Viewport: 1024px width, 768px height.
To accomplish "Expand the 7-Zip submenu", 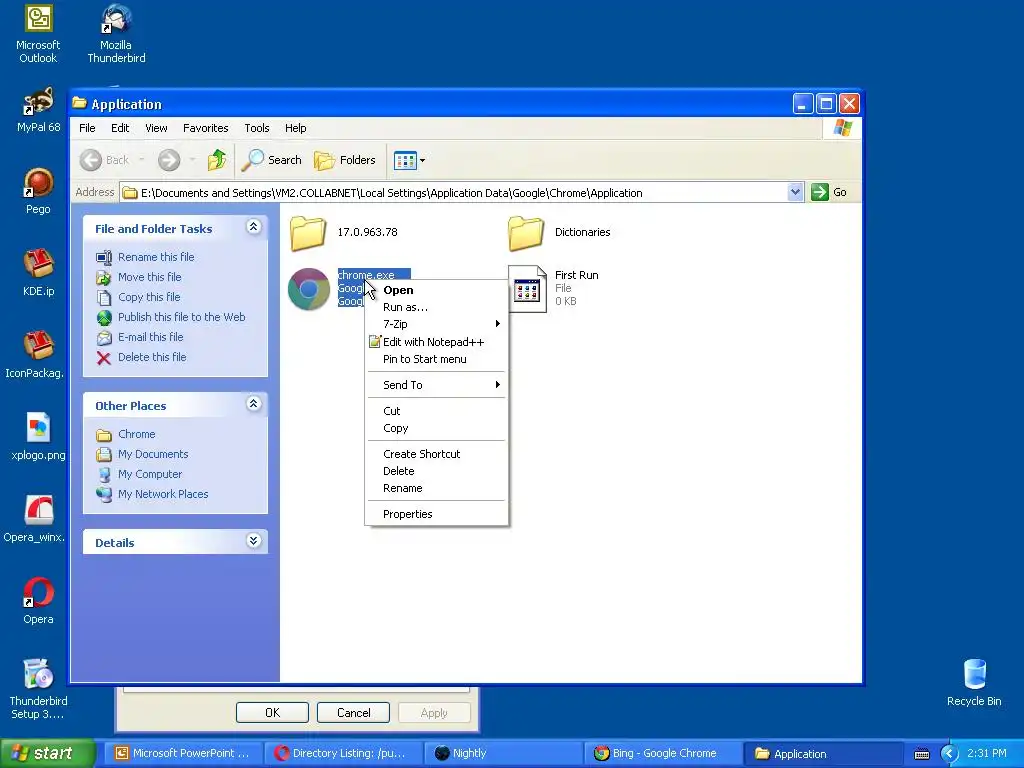I will pos(436,324).
